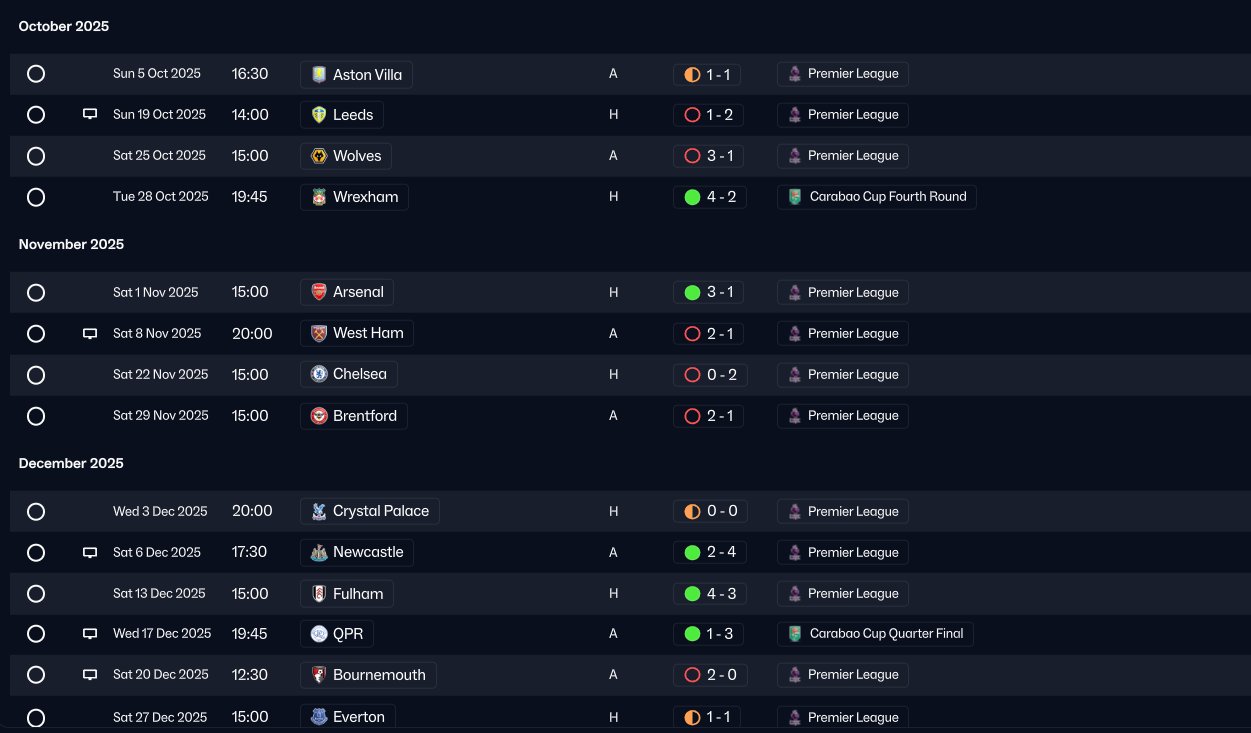Click the TV icon beside West Ham fixture
Image resolution: width=1251 pixels, height=733 pixels.
(90, 334)
